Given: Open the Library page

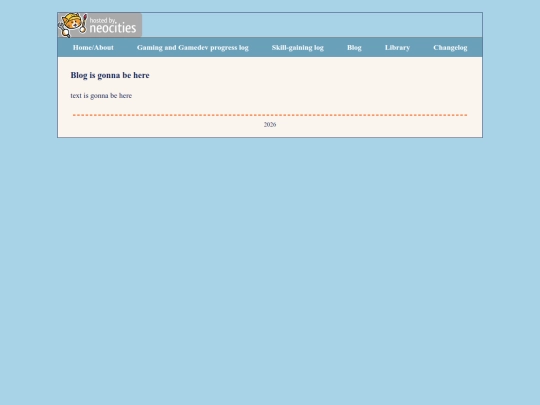Looking at the screenshot, I should coord(397,48).
